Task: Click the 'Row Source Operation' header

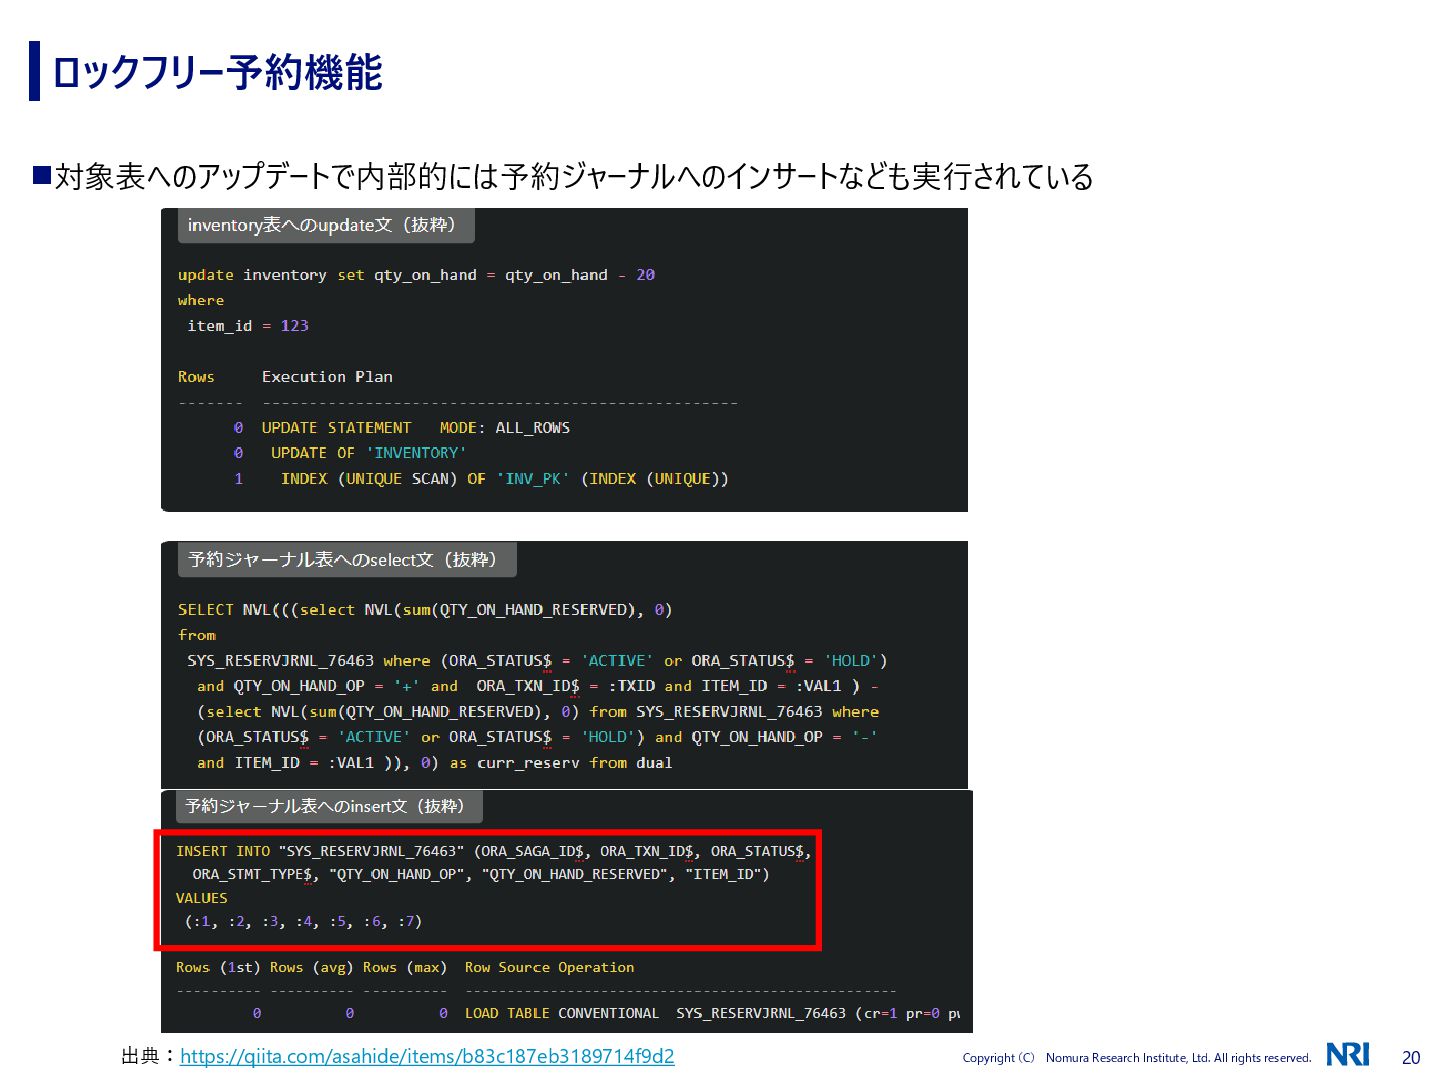Action: 549,967
